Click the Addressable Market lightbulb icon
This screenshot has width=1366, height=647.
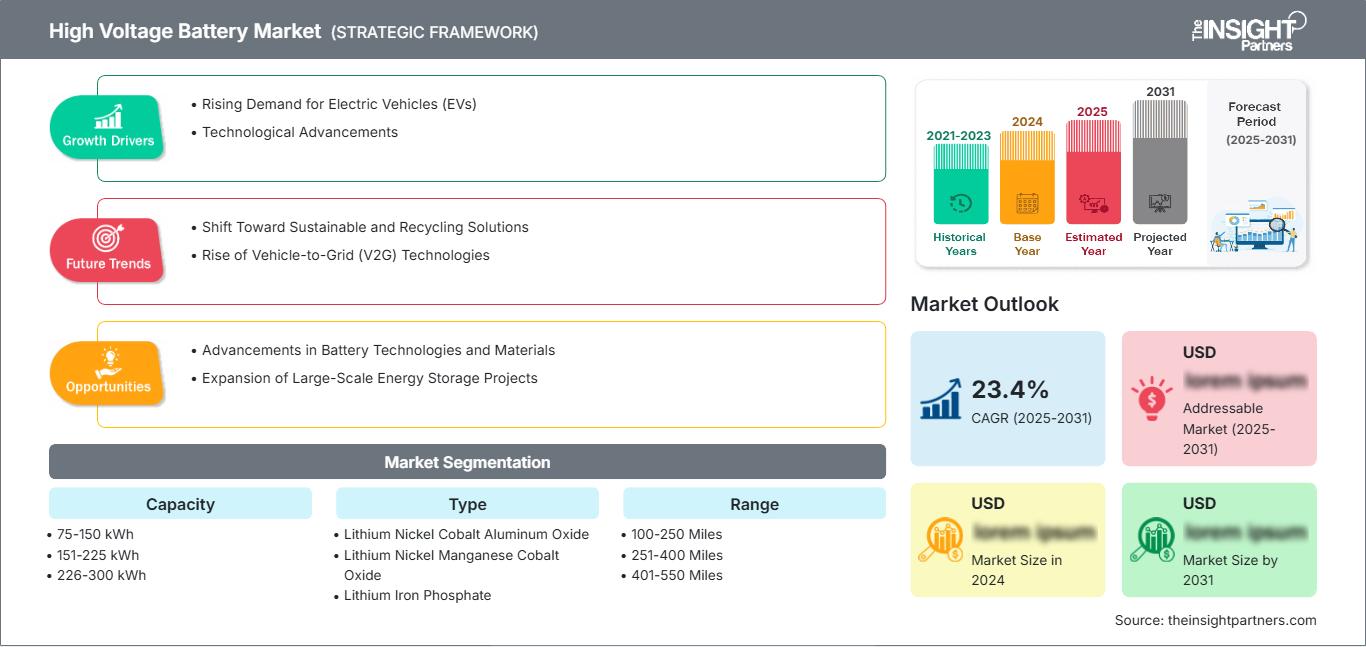pos(1152,398)
